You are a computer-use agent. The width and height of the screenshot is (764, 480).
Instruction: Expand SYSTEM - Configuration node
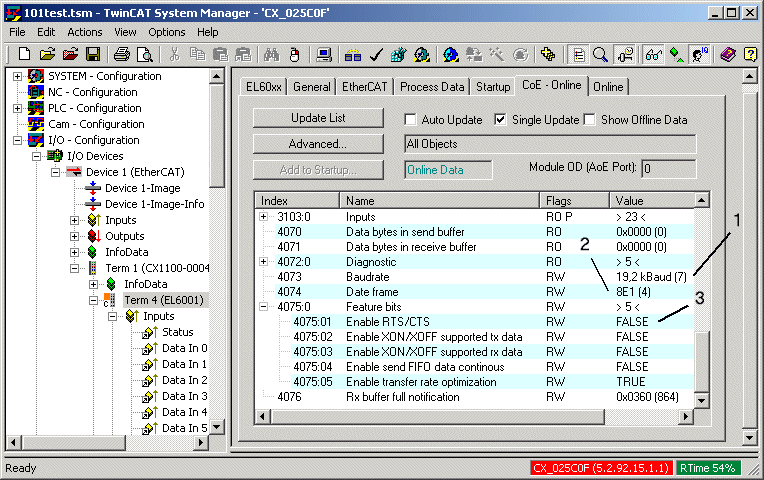[x=18, y=76]
